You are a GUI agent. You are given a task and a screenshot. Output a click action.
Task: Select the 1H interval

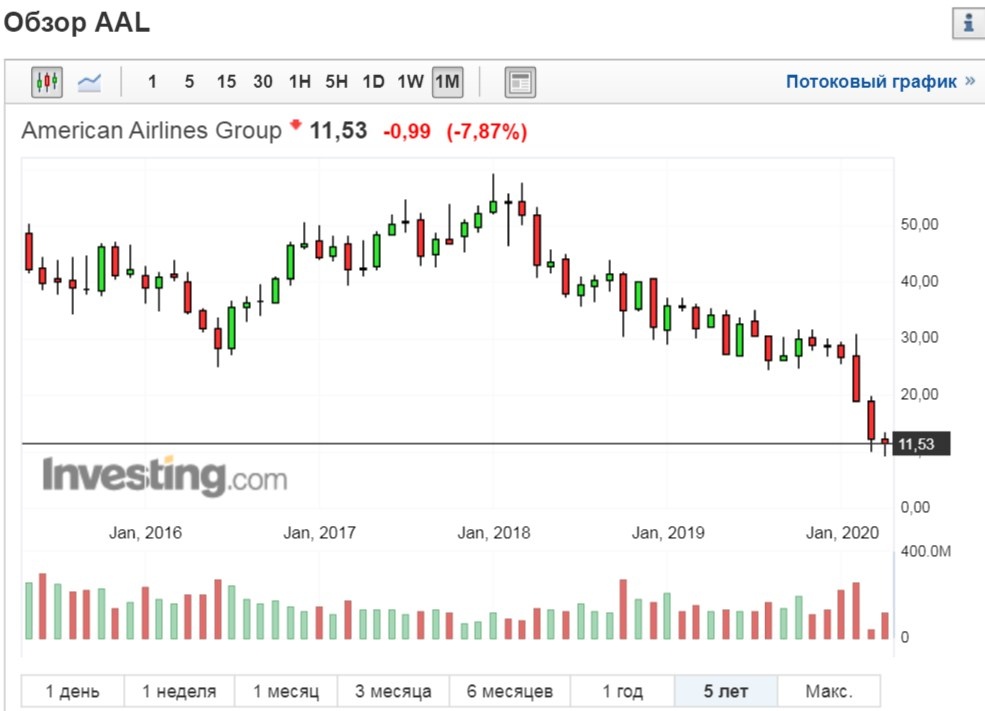pyautogui.click(x=300, y=82)
